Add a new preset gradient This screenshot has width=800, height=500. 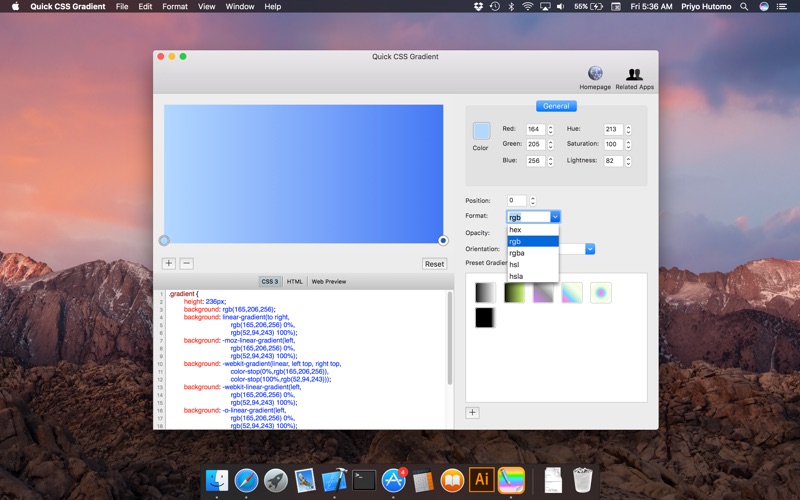pyautogui.click(x=473, y=412)
